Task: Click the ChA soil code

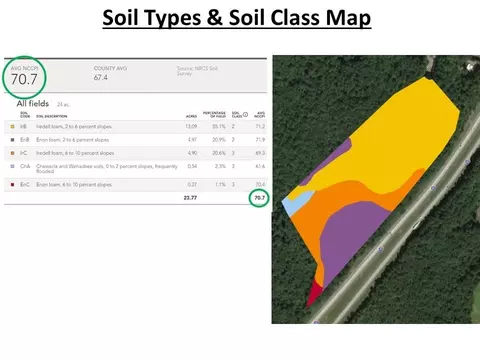Action: tap(25, 166)
